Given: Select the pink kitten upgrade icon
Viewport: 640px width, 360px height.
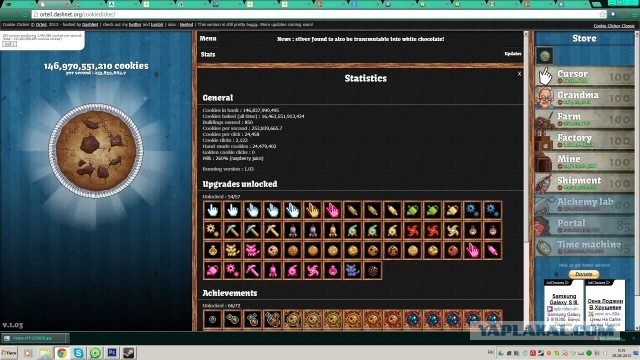Looking at the screenshot, I should coord(253,250).
